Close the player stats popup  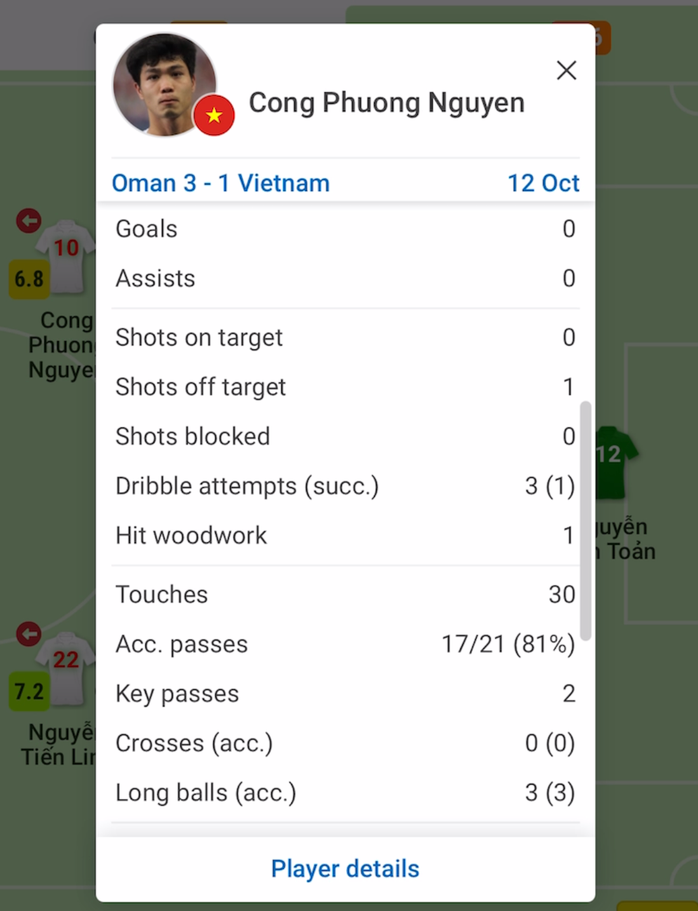(566, 70)
